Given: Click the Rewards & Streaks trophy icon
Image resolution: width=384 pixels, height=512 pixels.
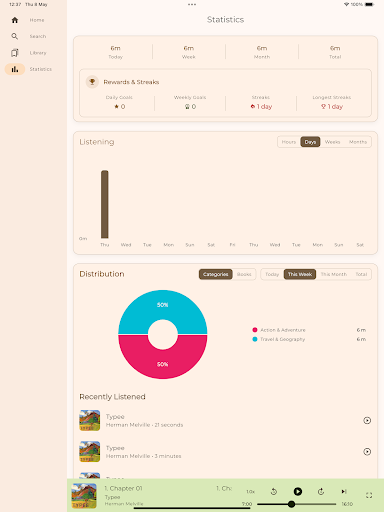Looking at the screenshot, I should click(x=92, y=82).
